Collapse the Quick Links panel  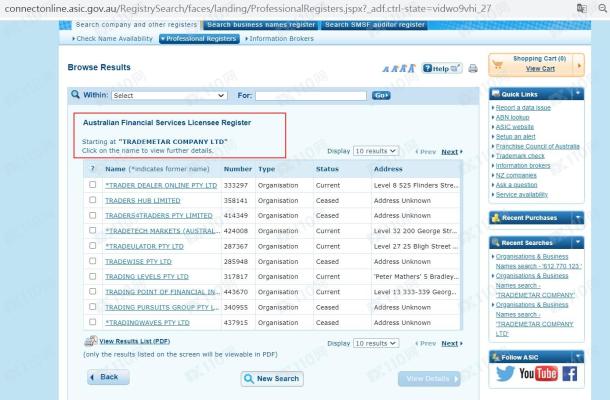click(x=578, y=94)
